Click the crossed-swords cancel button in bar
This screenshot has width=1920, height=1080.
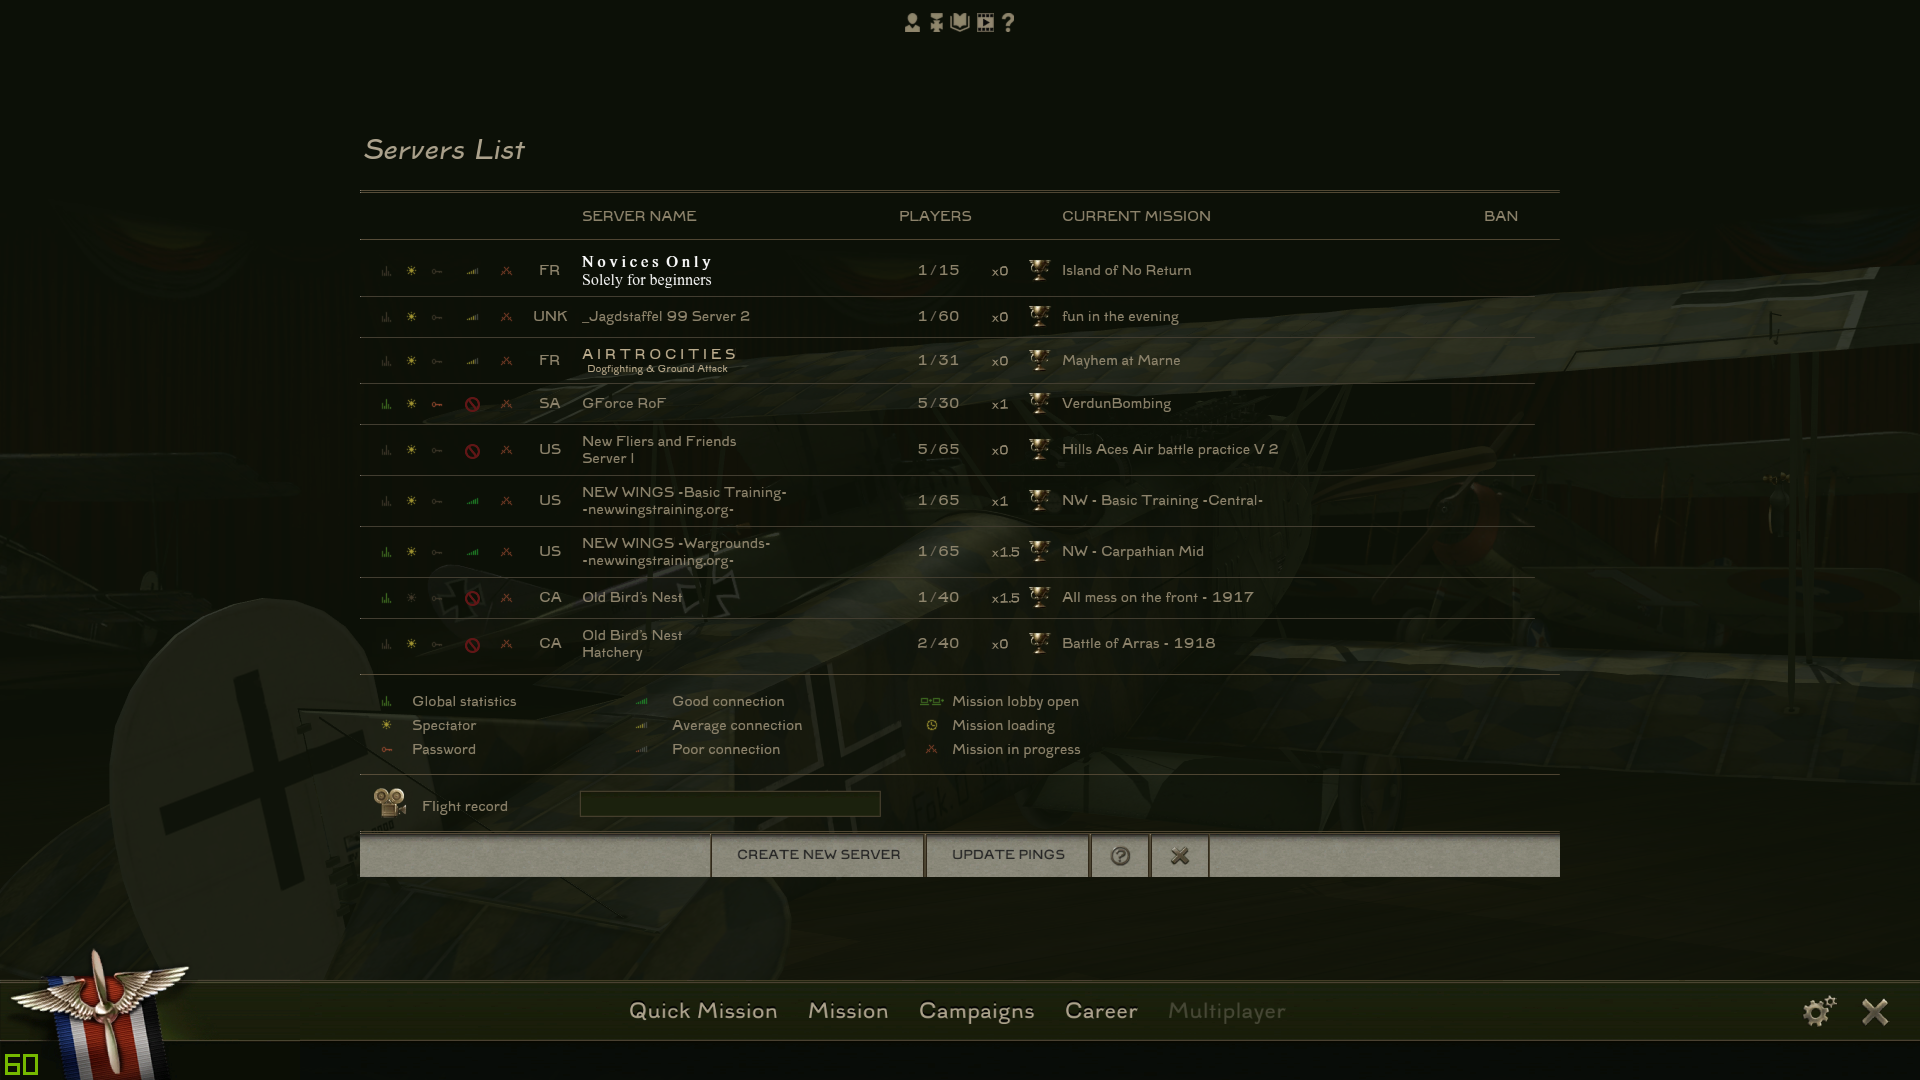(1180, 856)
